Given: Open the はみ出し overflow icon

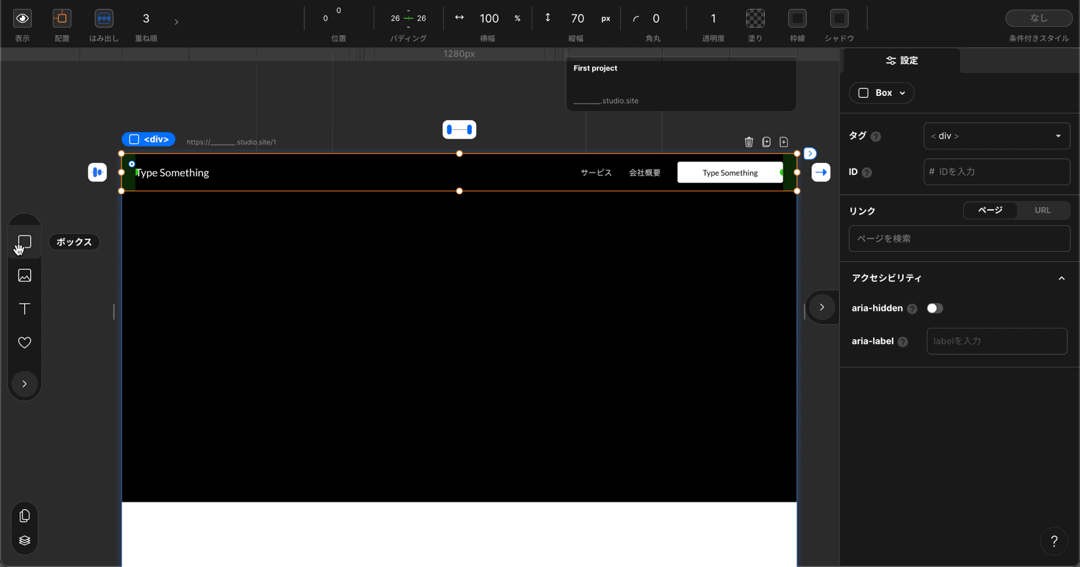Looking at the screenshot, I should 104,19.
